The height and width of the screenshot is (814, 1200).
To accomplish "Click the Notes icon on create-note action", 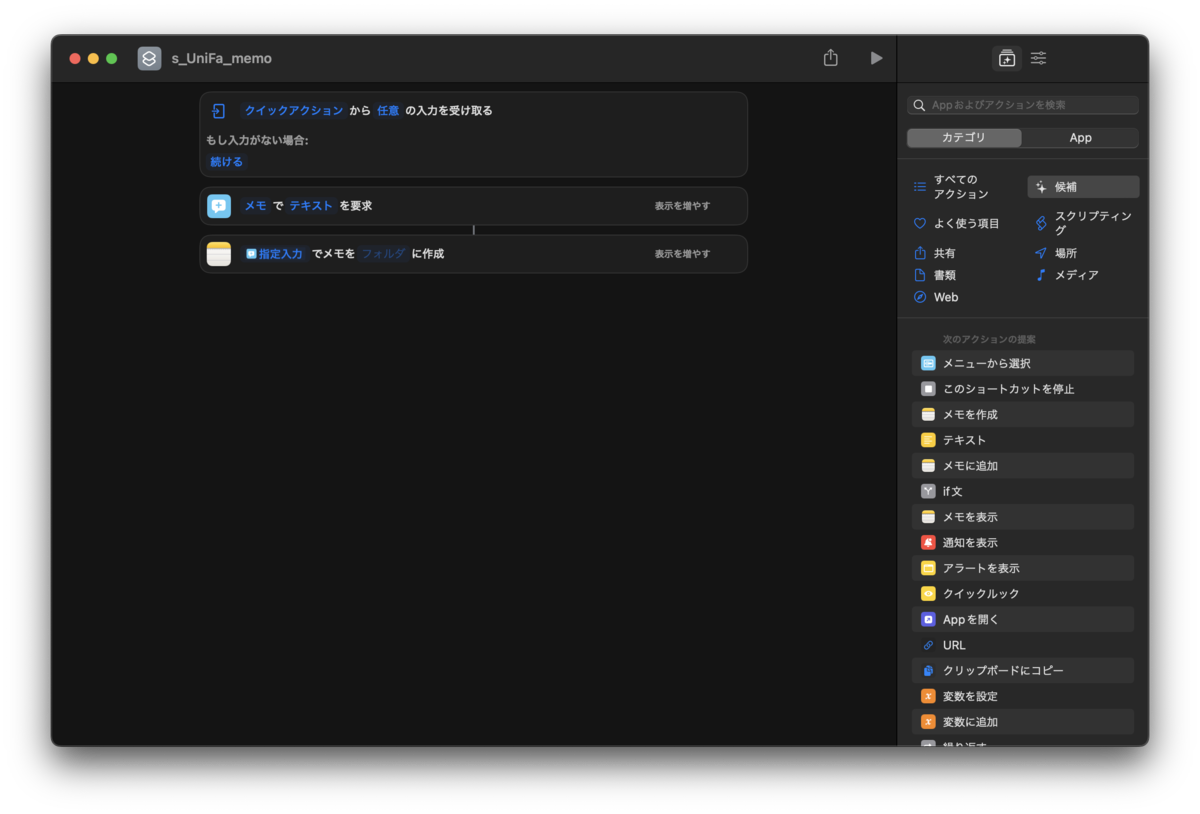I will [x=219, y=254].
